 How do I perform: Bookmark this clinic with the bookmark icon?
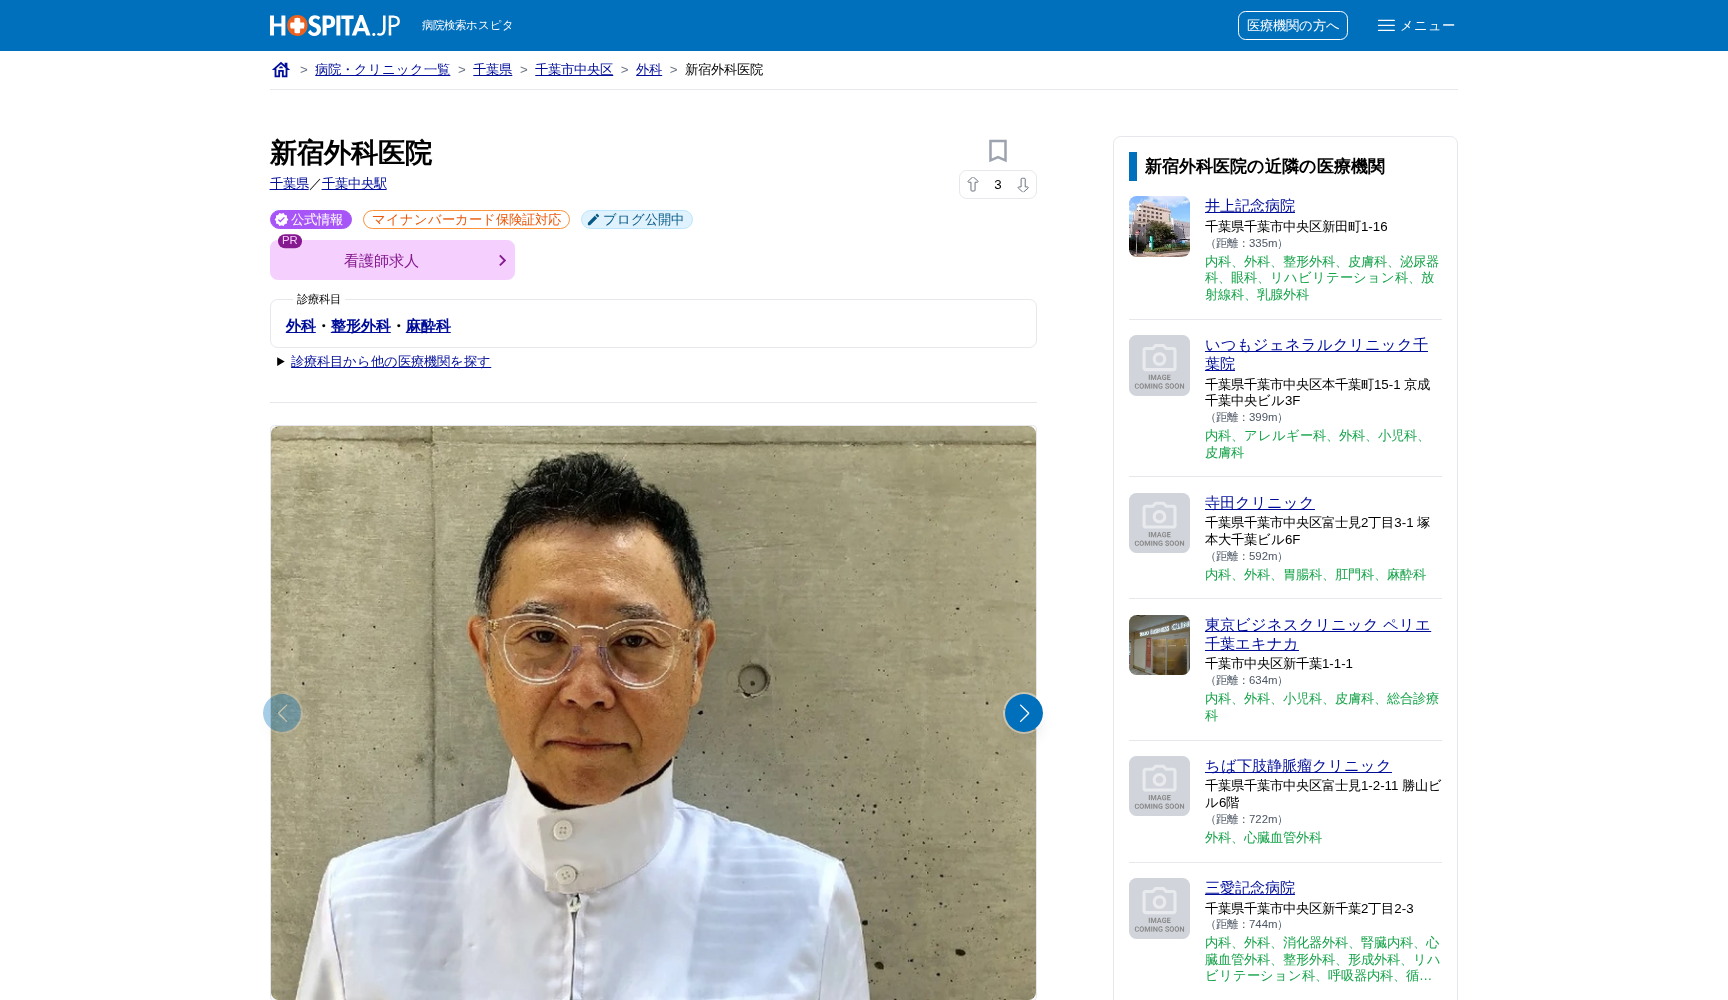point(997,151)
